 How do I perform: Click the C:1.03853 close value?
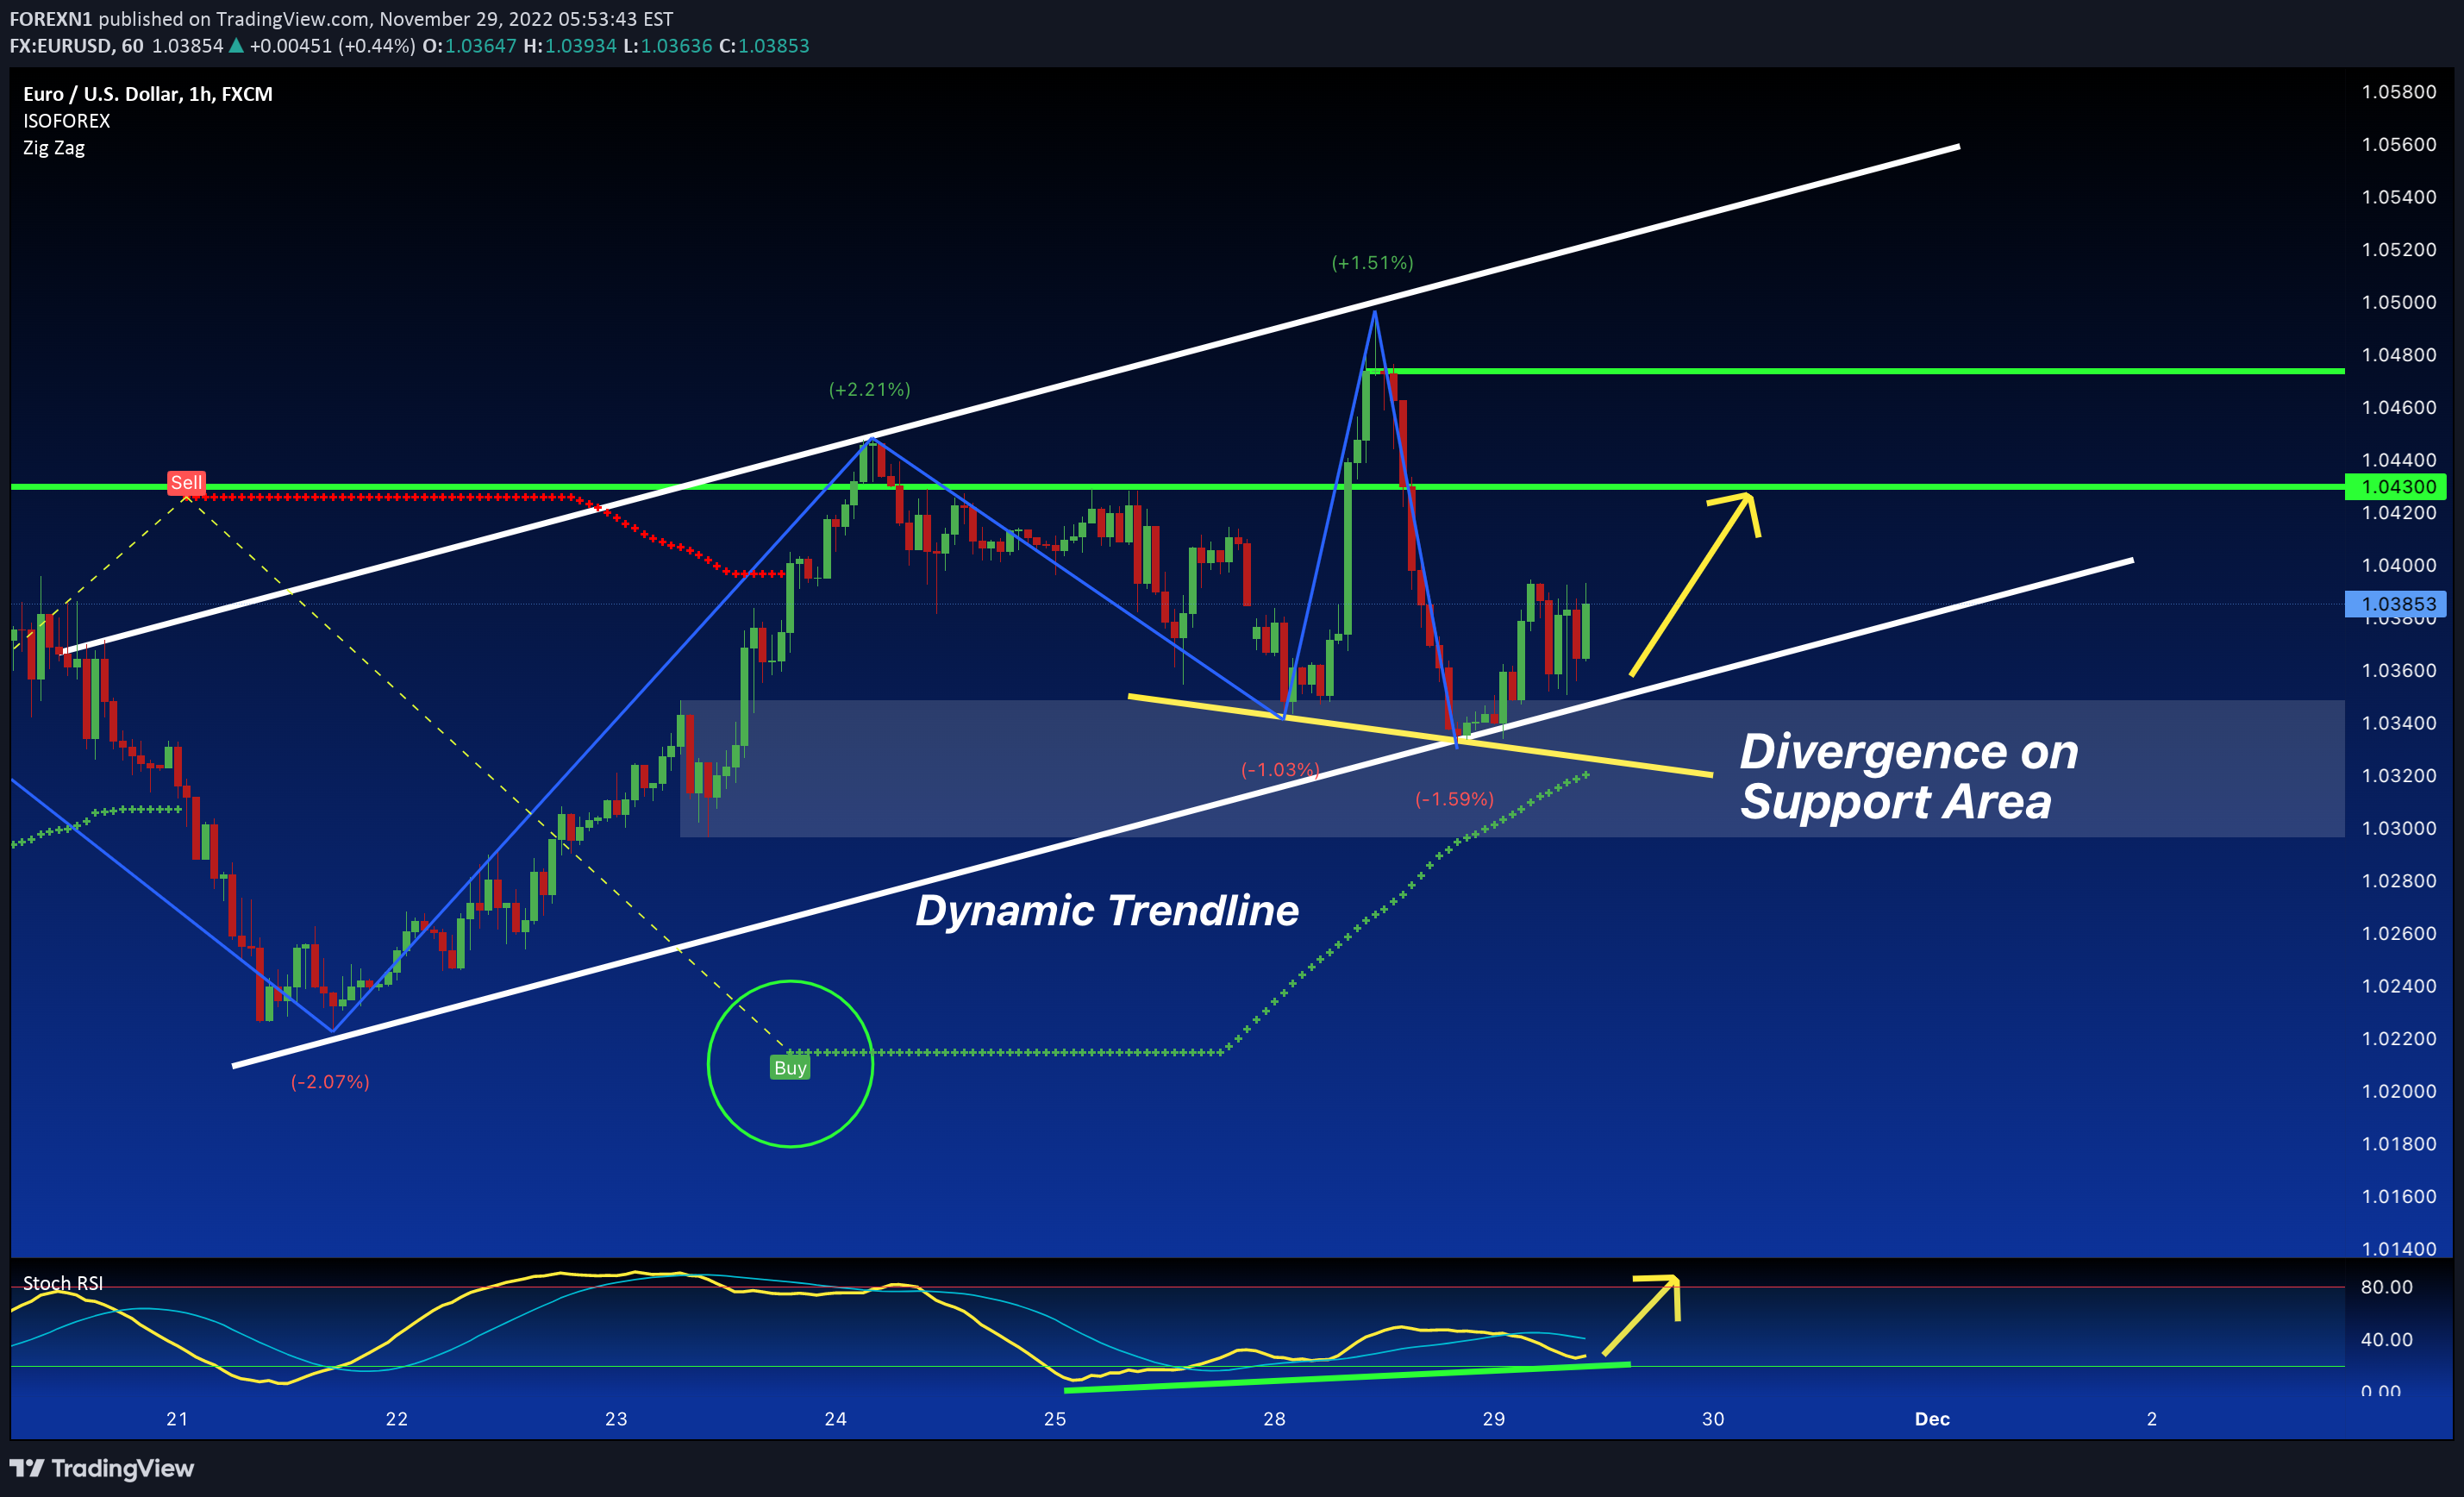[764, 46]
